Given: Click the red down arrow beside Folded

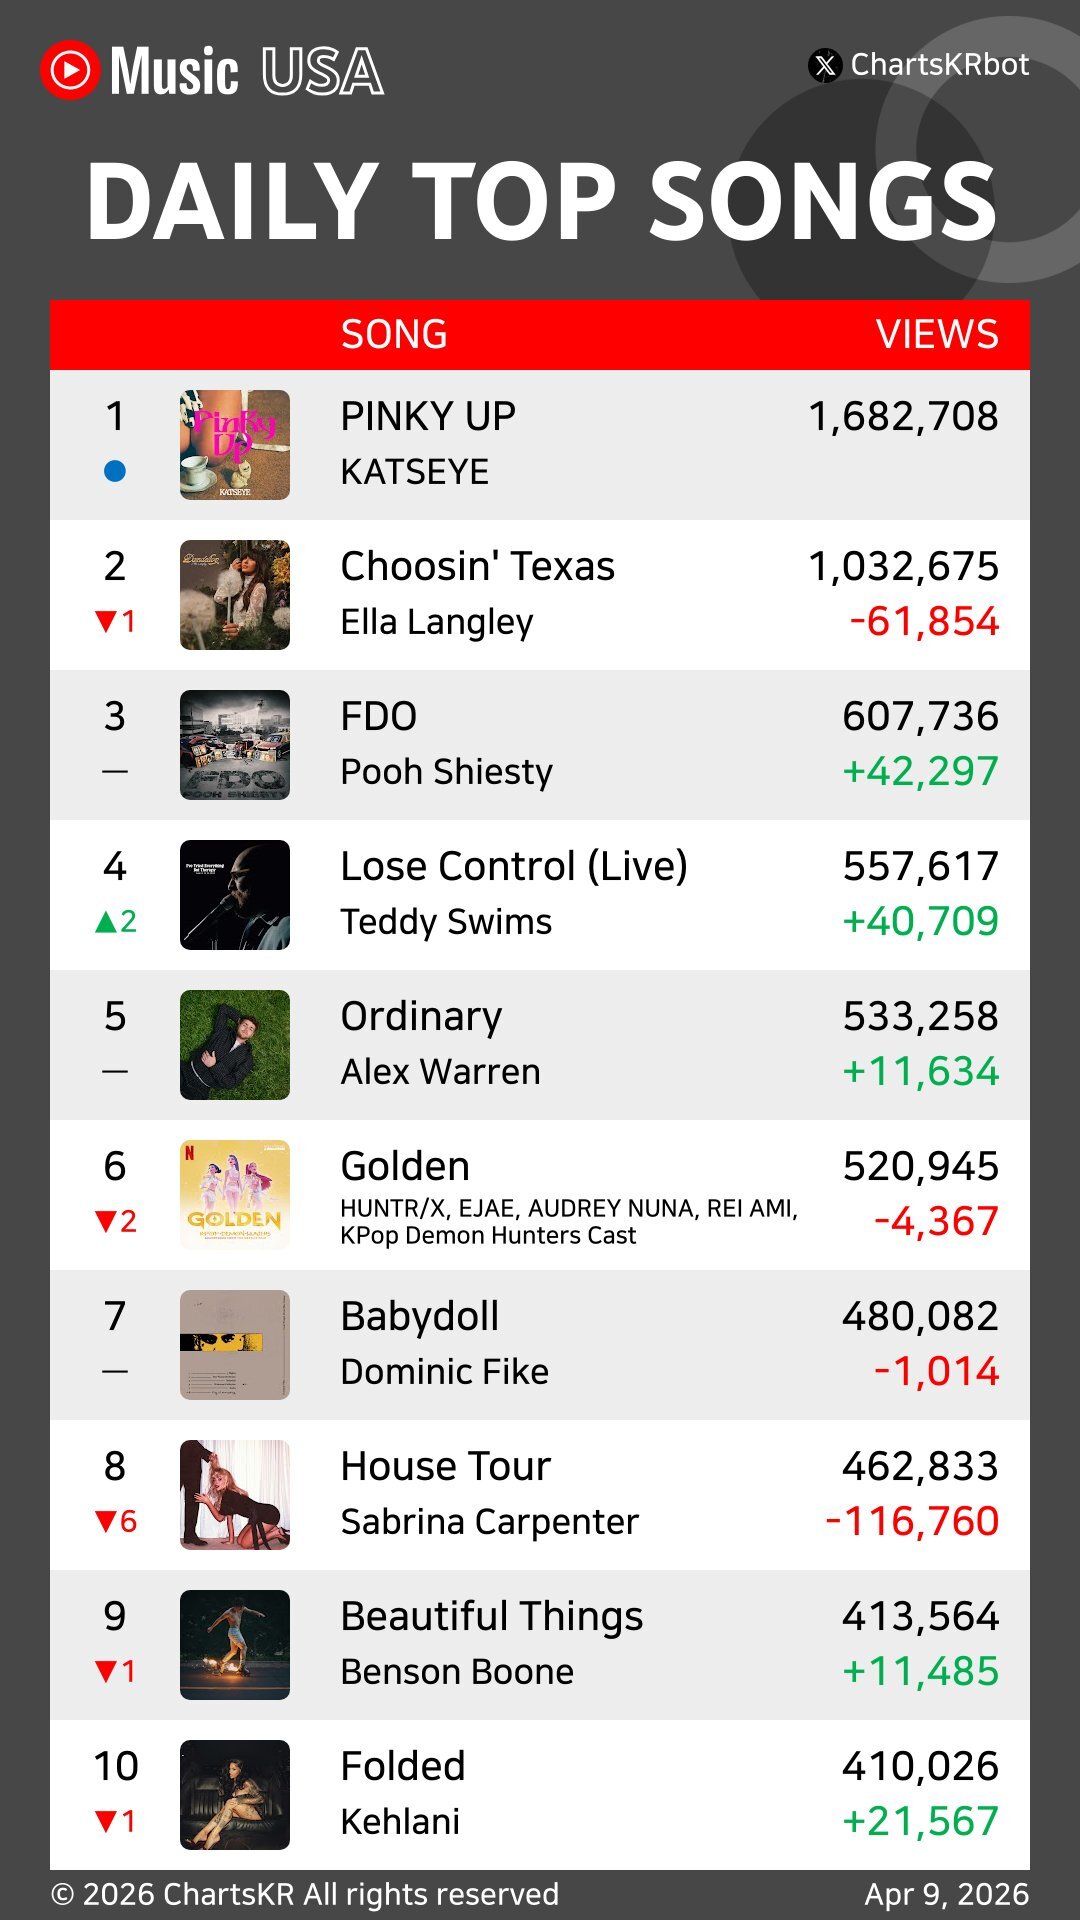Looking at the screenshot, I should [106, 1822].
